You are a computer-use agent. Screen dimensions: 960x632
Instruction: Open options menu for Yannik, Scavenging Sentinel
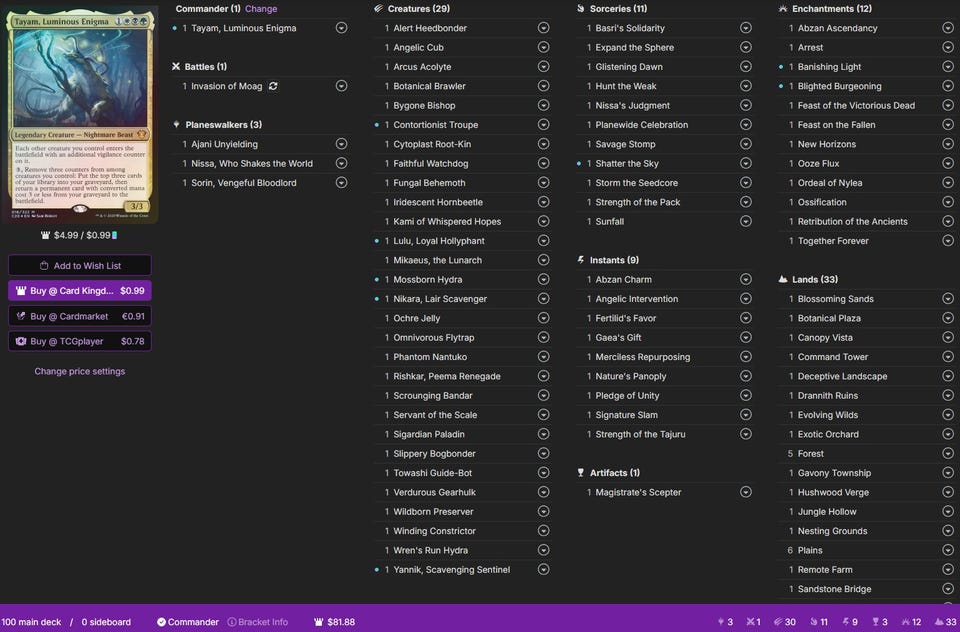(543, 570)
